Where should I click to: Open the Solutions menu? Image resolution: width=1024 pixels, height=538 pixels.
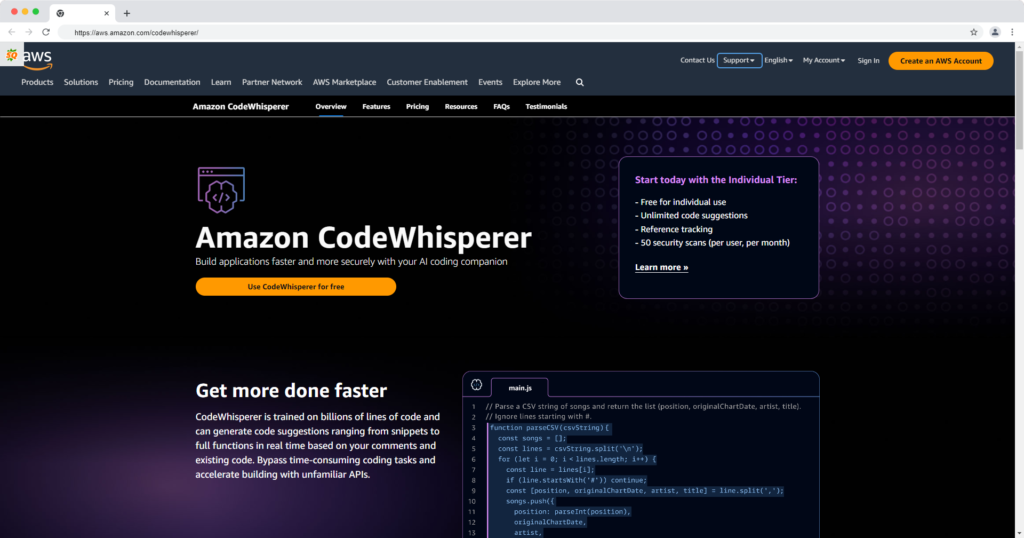pos(81,82)
